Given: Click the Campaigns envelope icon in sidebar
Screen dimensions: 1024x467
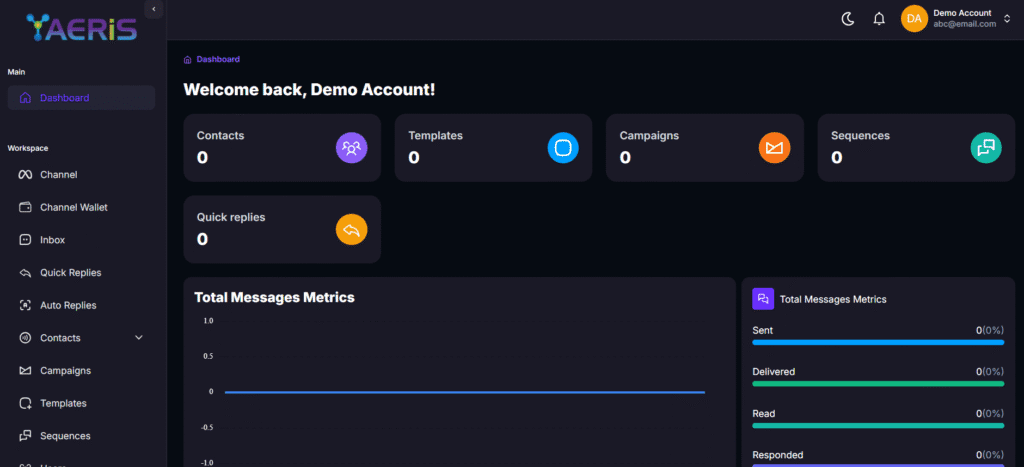Looking at the screenshot, I should pos(25,370).
